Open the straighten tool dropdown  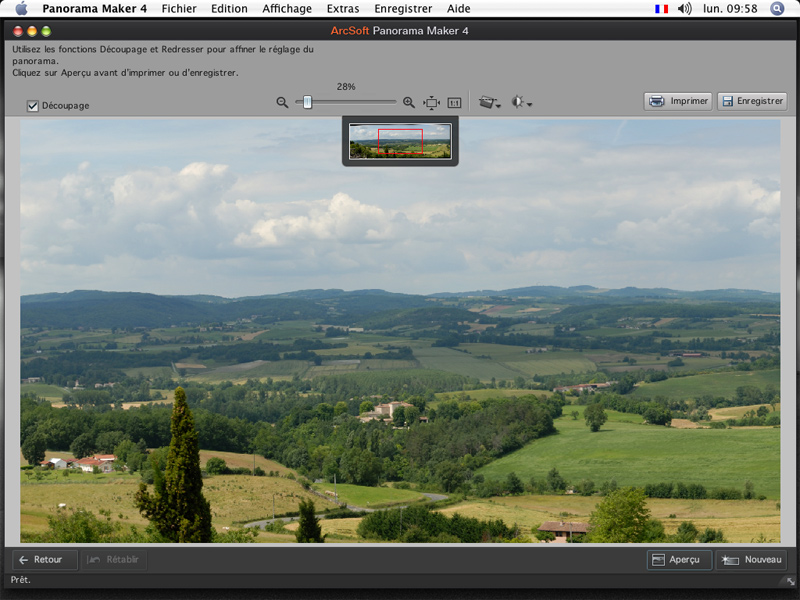click(x=489, y=102)
